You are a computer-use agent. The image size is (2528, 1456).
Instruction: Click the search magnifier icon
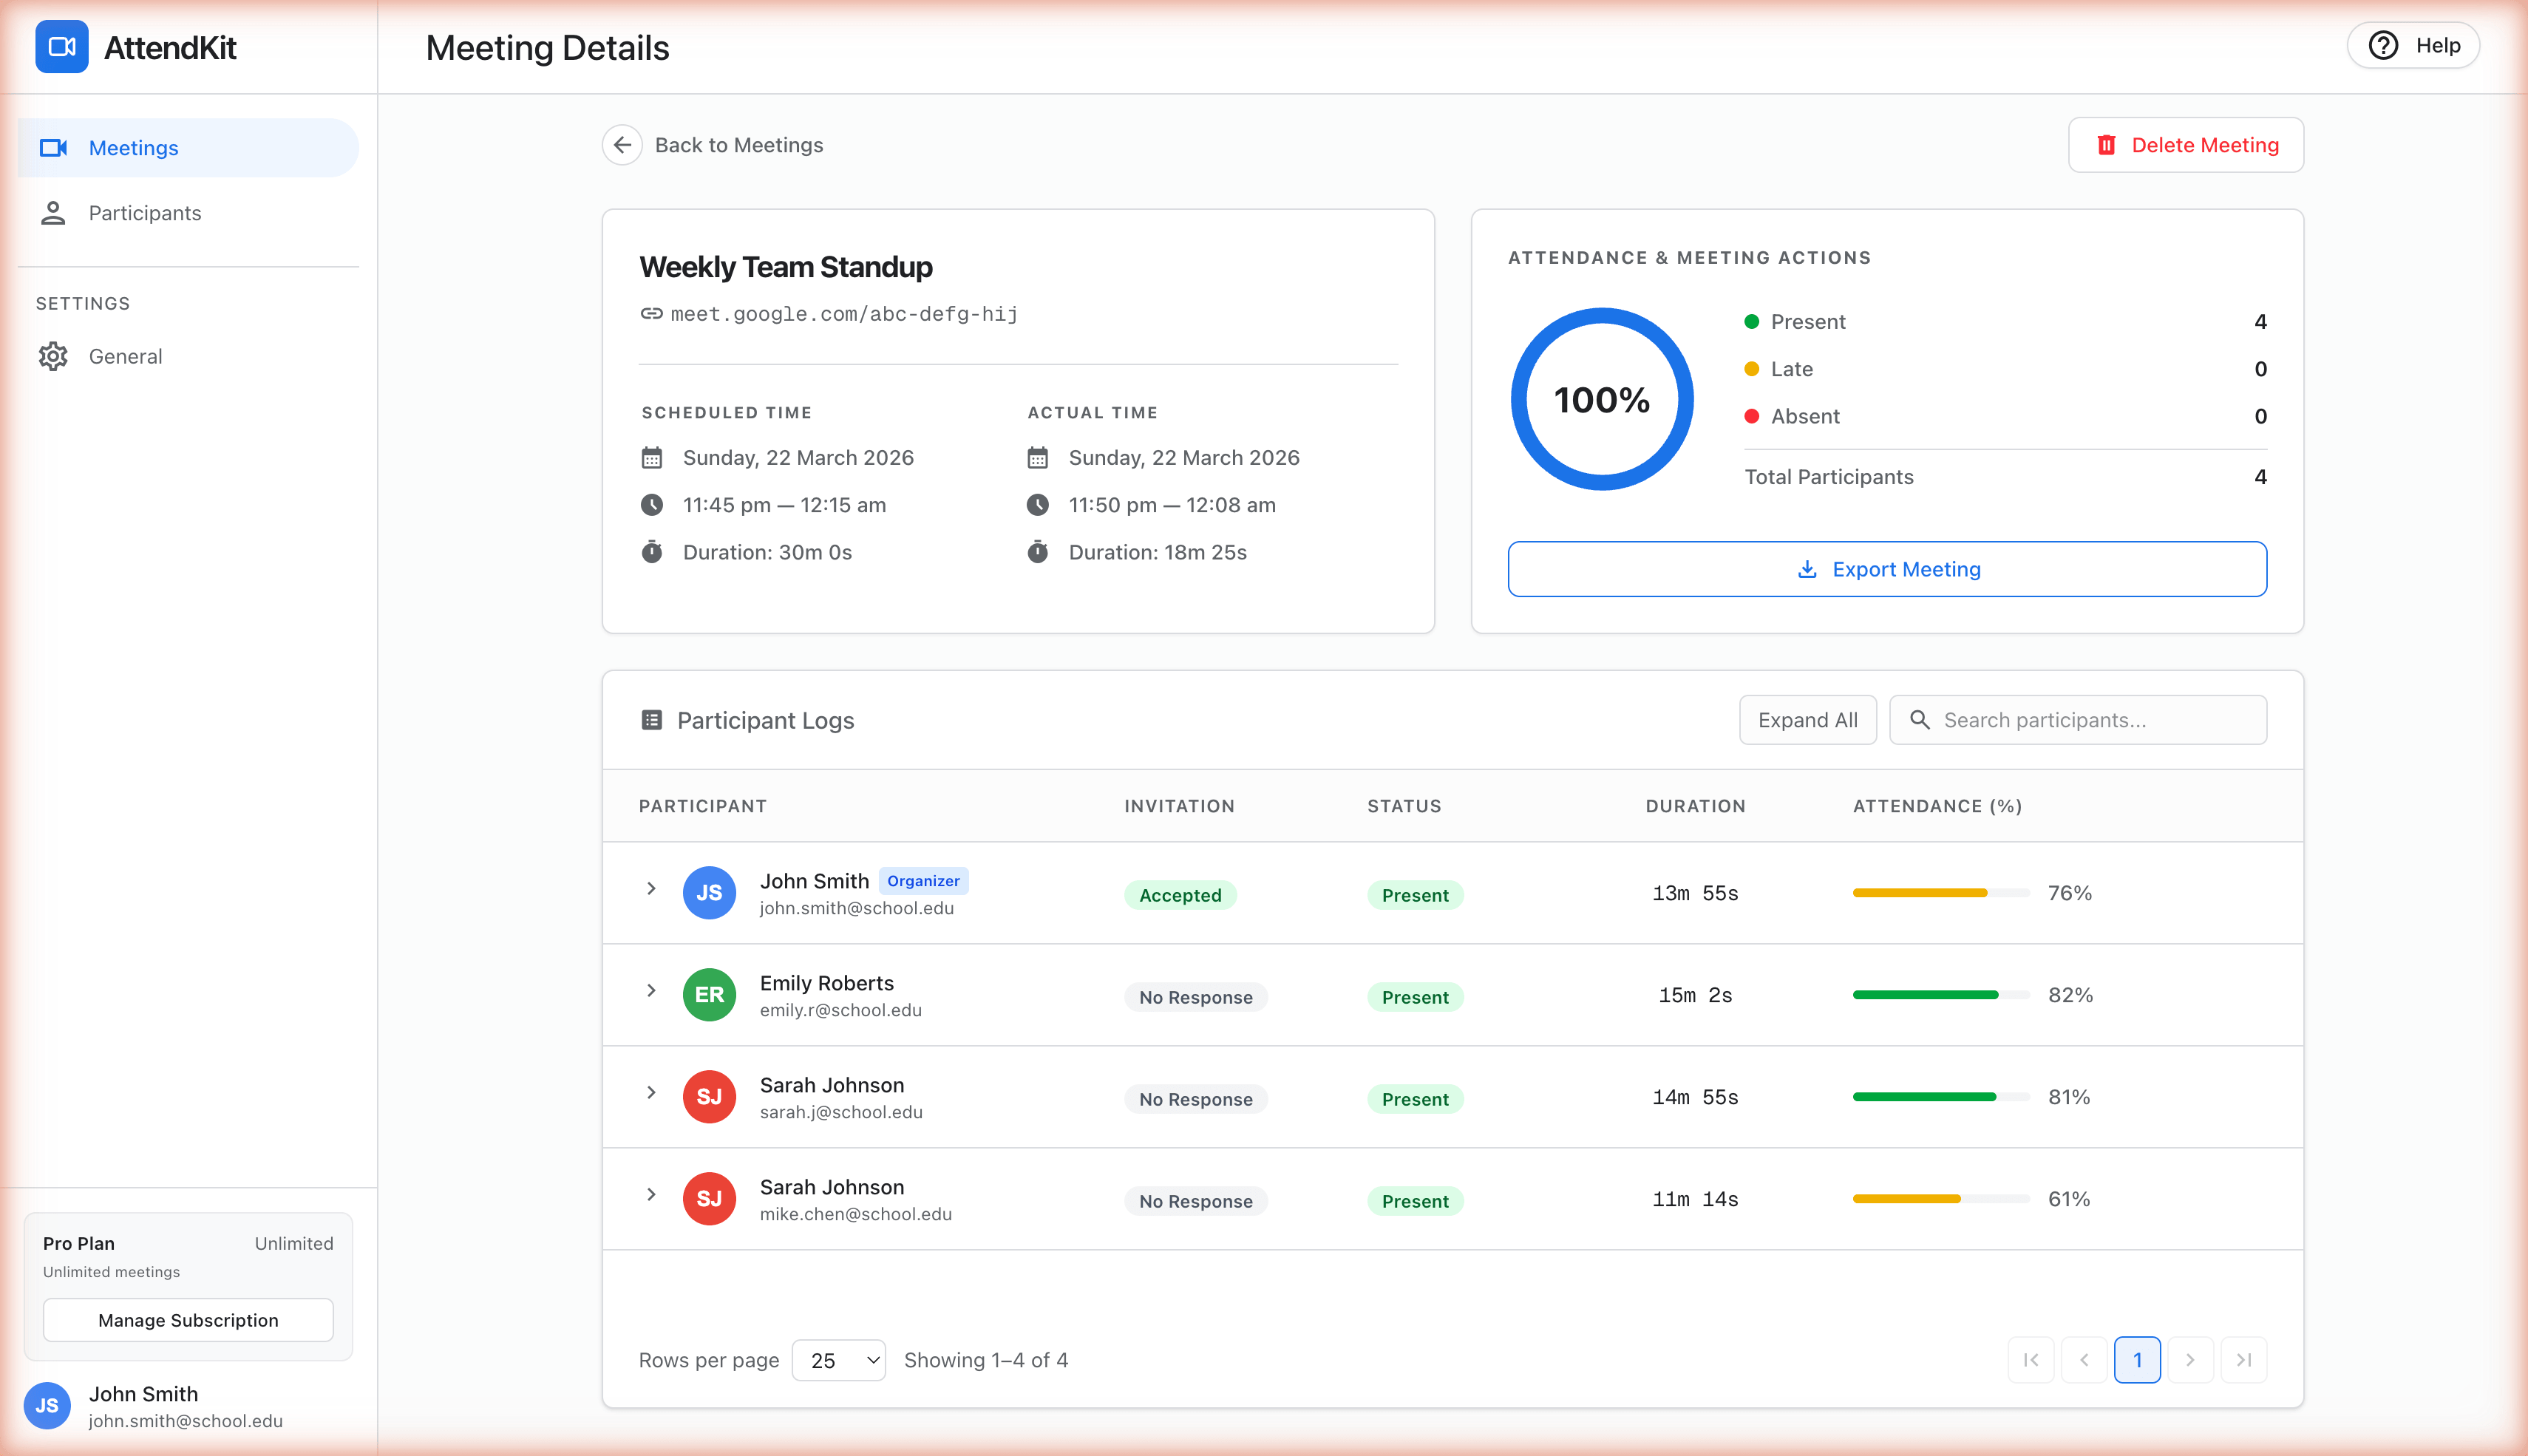point(1920,720)
